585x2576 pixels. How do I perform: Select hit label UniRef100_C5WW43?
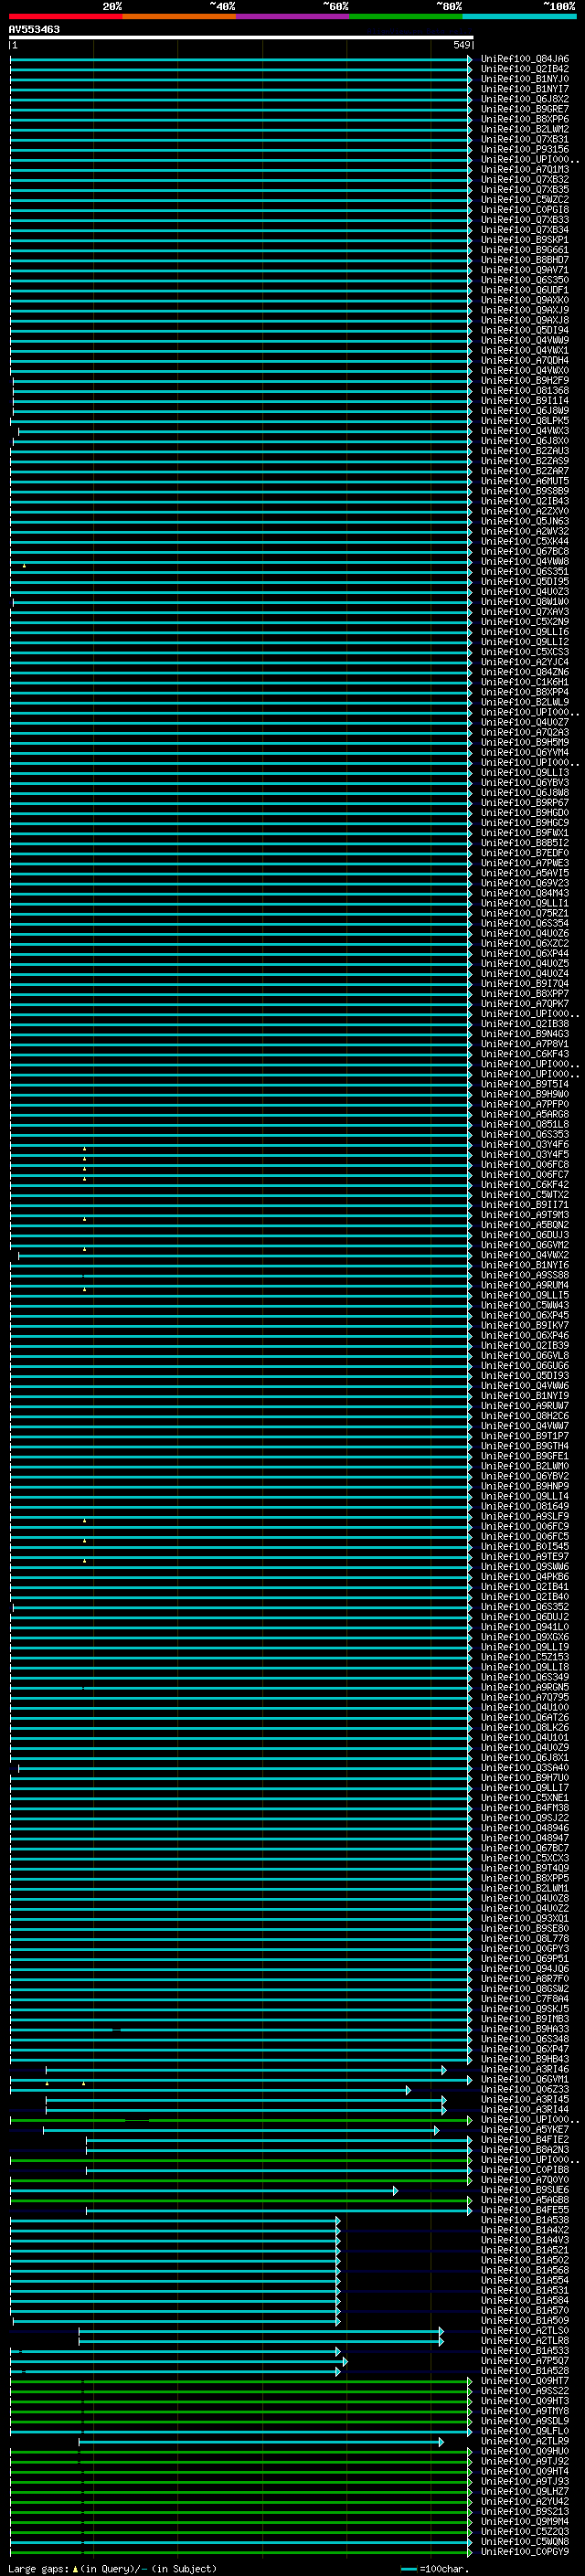525,1305
